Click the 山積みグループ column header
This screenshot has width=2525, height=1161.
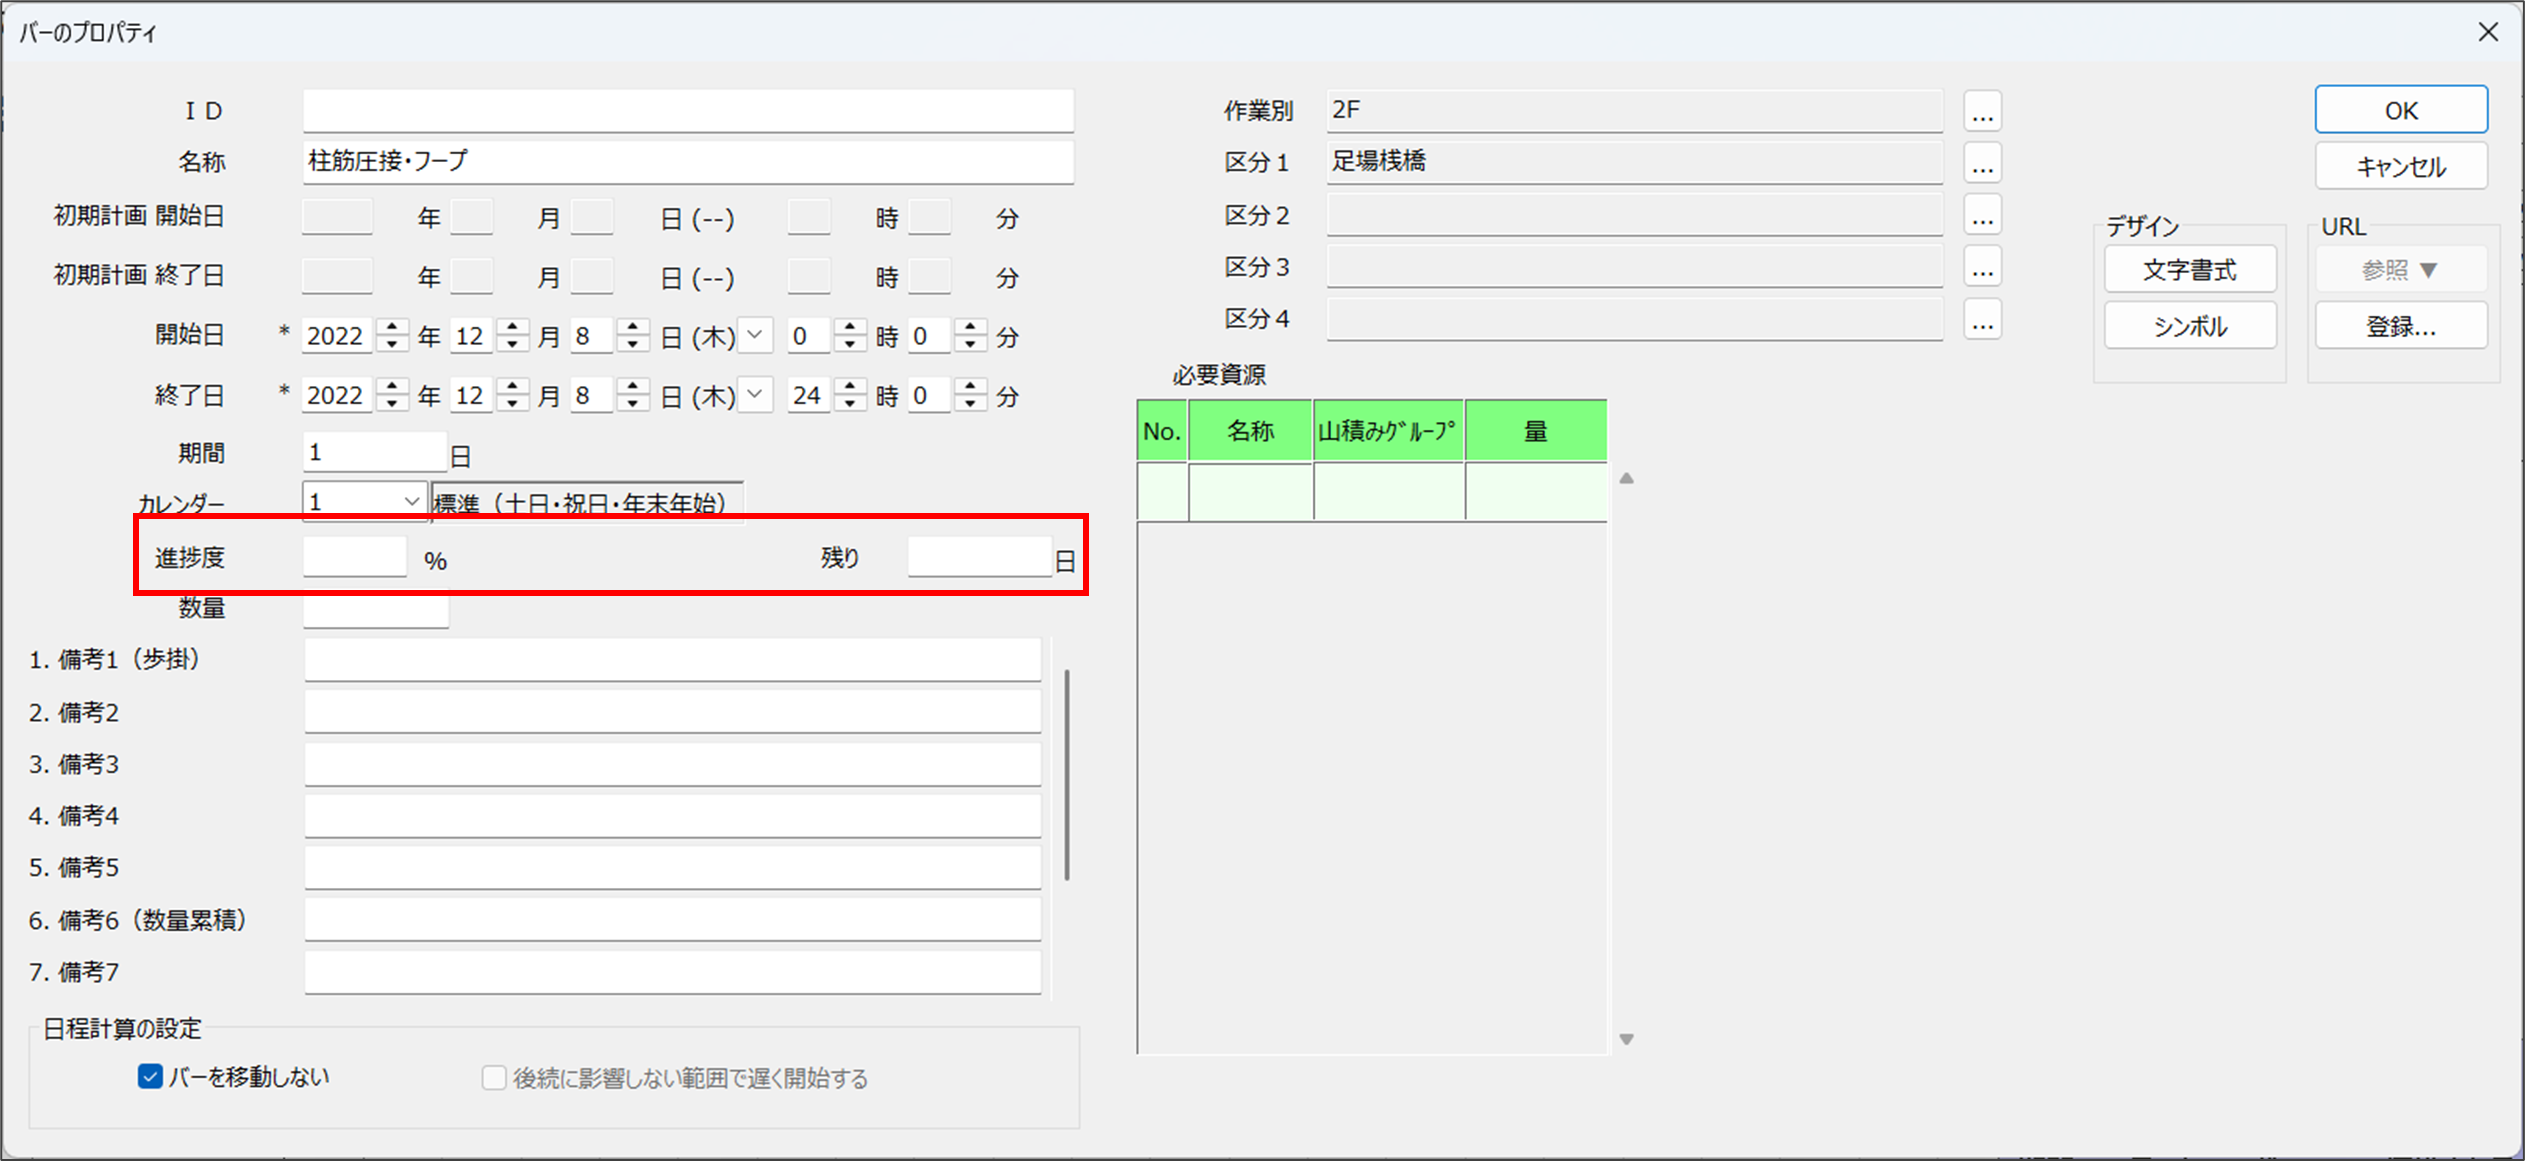tap(1388, 431)
